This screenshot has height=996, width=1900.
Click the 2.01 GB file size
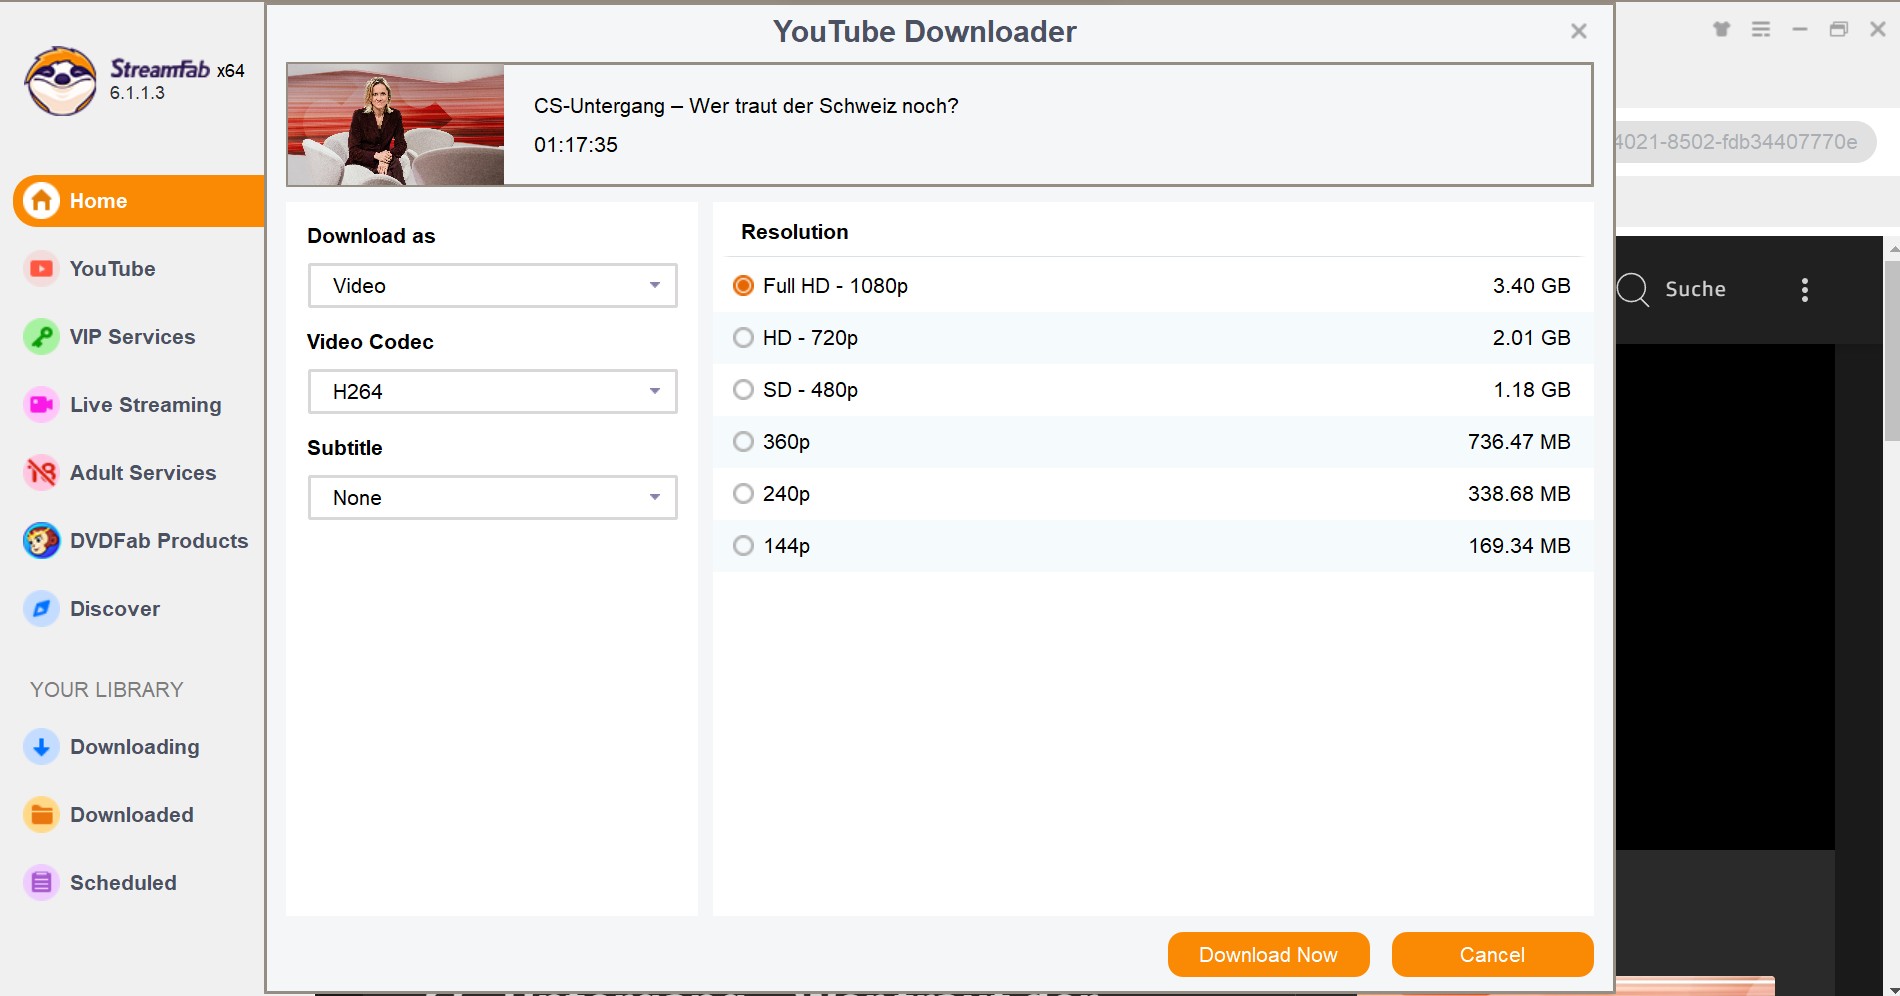(x=1531, y=338)
